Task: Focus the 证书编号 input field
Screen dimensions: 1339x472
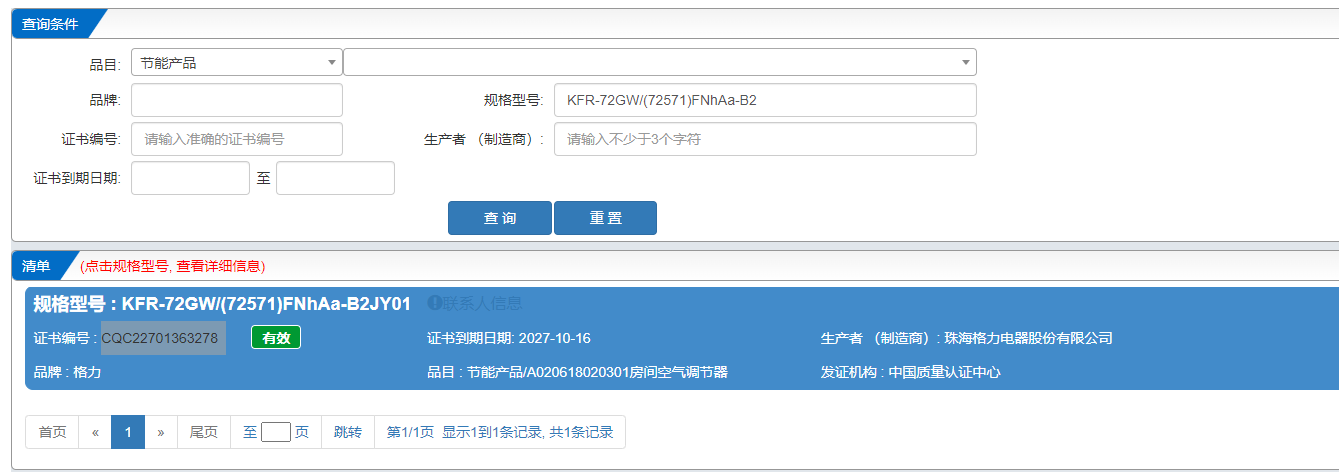Action: pos(236,139)
